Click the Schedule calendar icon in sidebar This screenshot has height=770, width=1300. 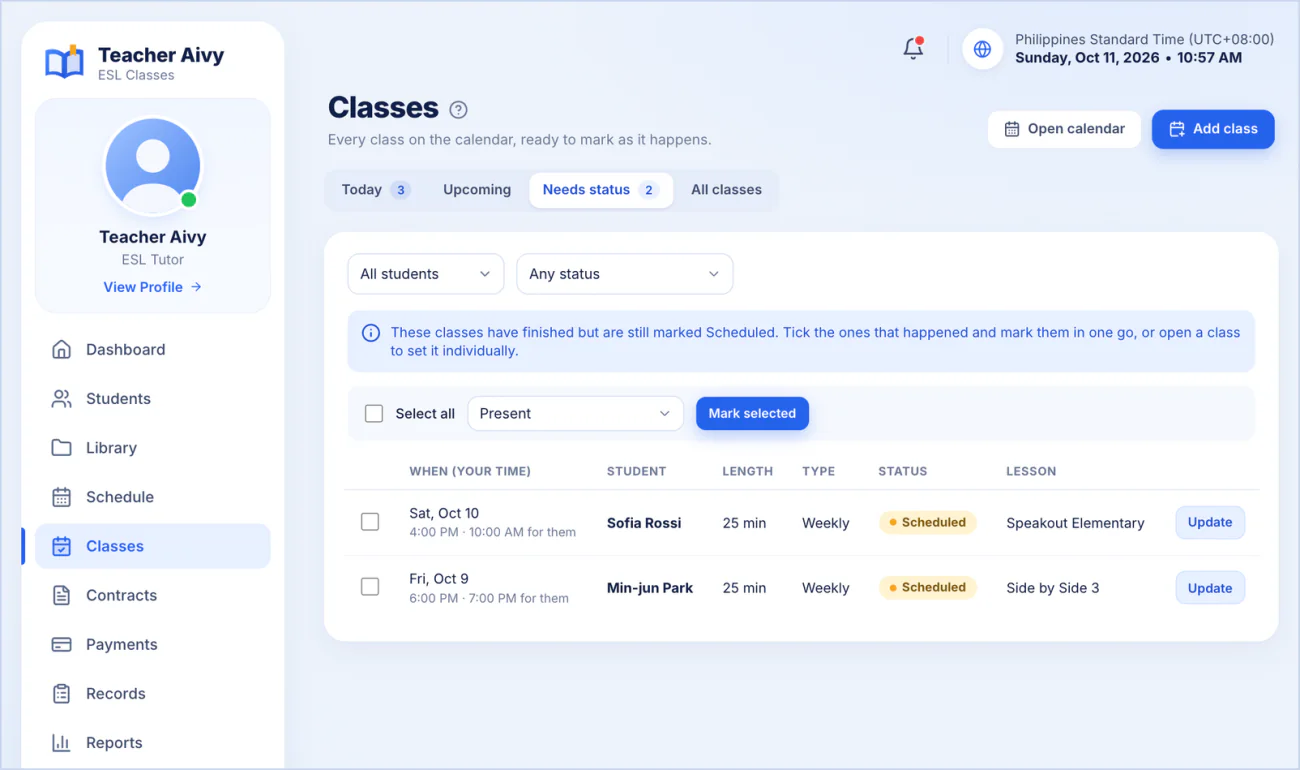tap(61, 497)
